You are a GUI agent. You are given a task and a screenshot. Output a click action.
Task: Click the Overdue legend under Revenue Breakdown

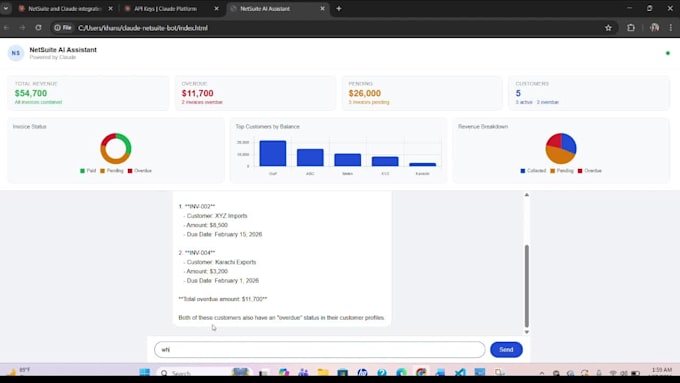[590, 171]
